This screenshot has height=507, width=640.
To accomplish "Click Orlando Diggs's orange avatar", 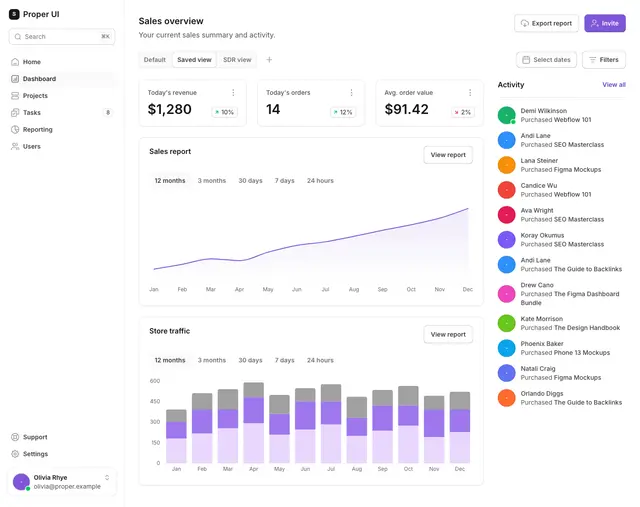I will pyautogui.click(x=507, y=398).
